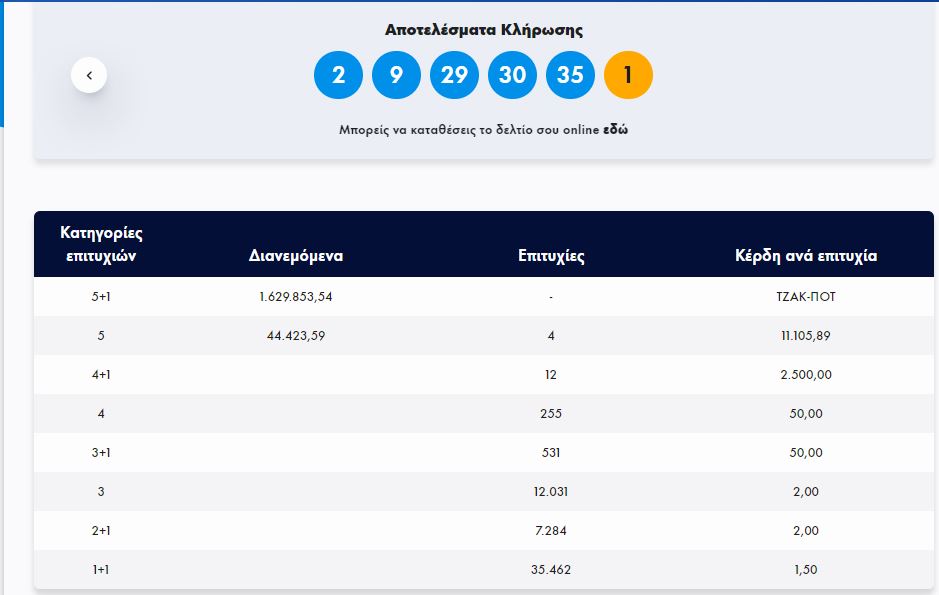This screenshot has height=595, width=939.
Task: Click the 2.500,00 prize in 4+1 row
Action: [805, 375]
